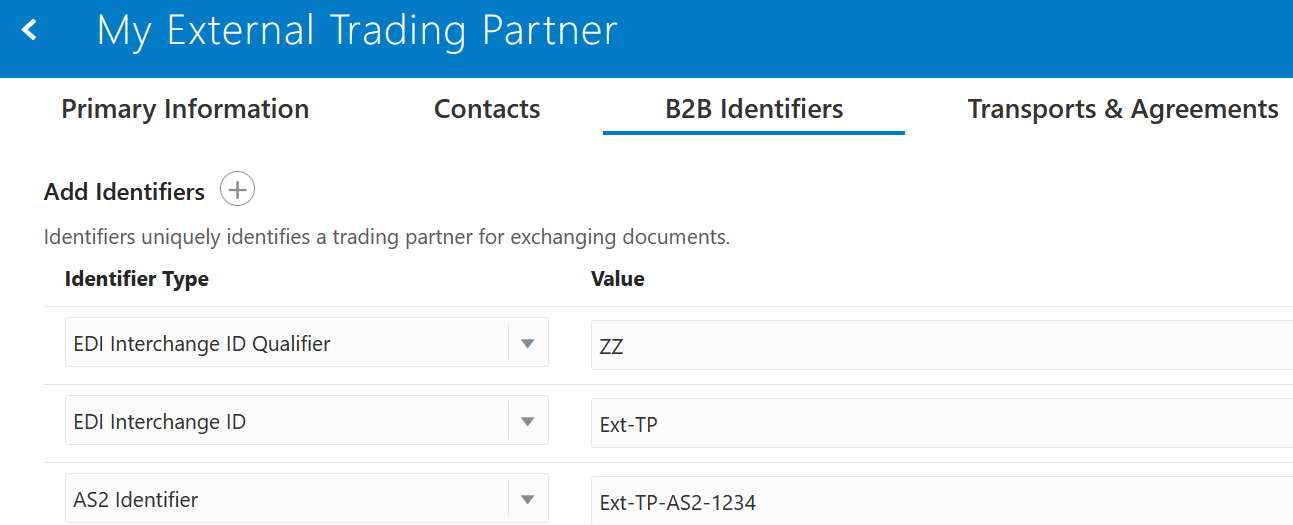Image resolution: width=1293 pixels, height=525 pixels.
Task: Click the identifiers description text
Action: pos(387,238)
